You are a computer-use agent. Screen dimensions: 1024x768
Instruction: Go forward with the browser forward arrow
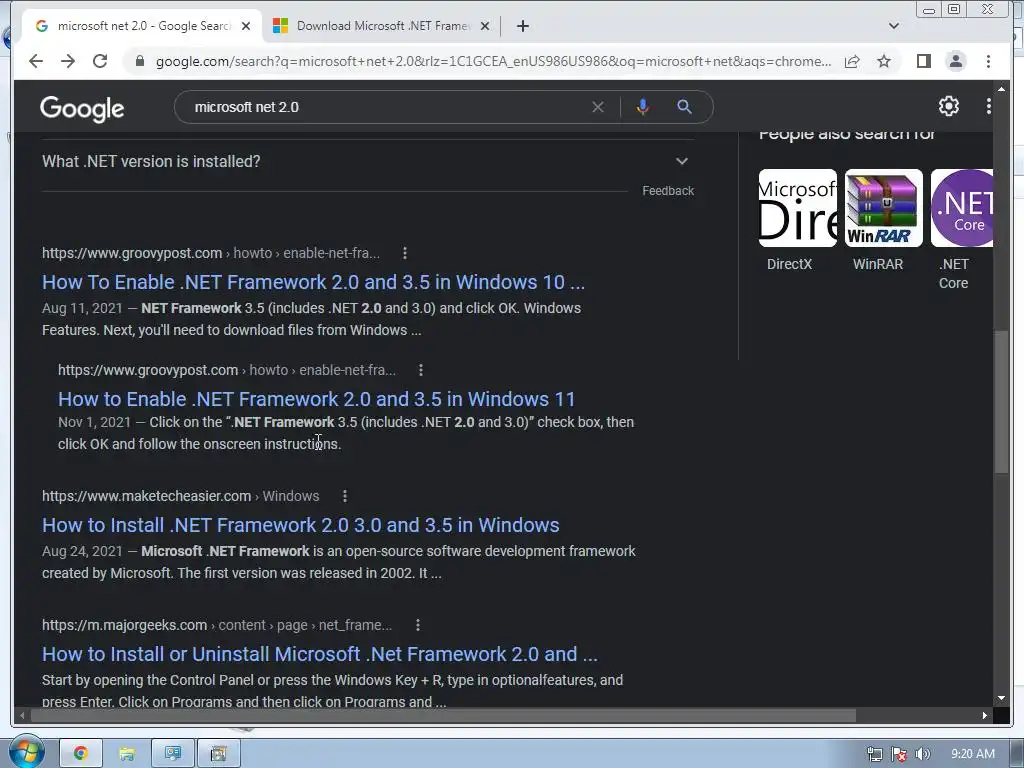68,61
